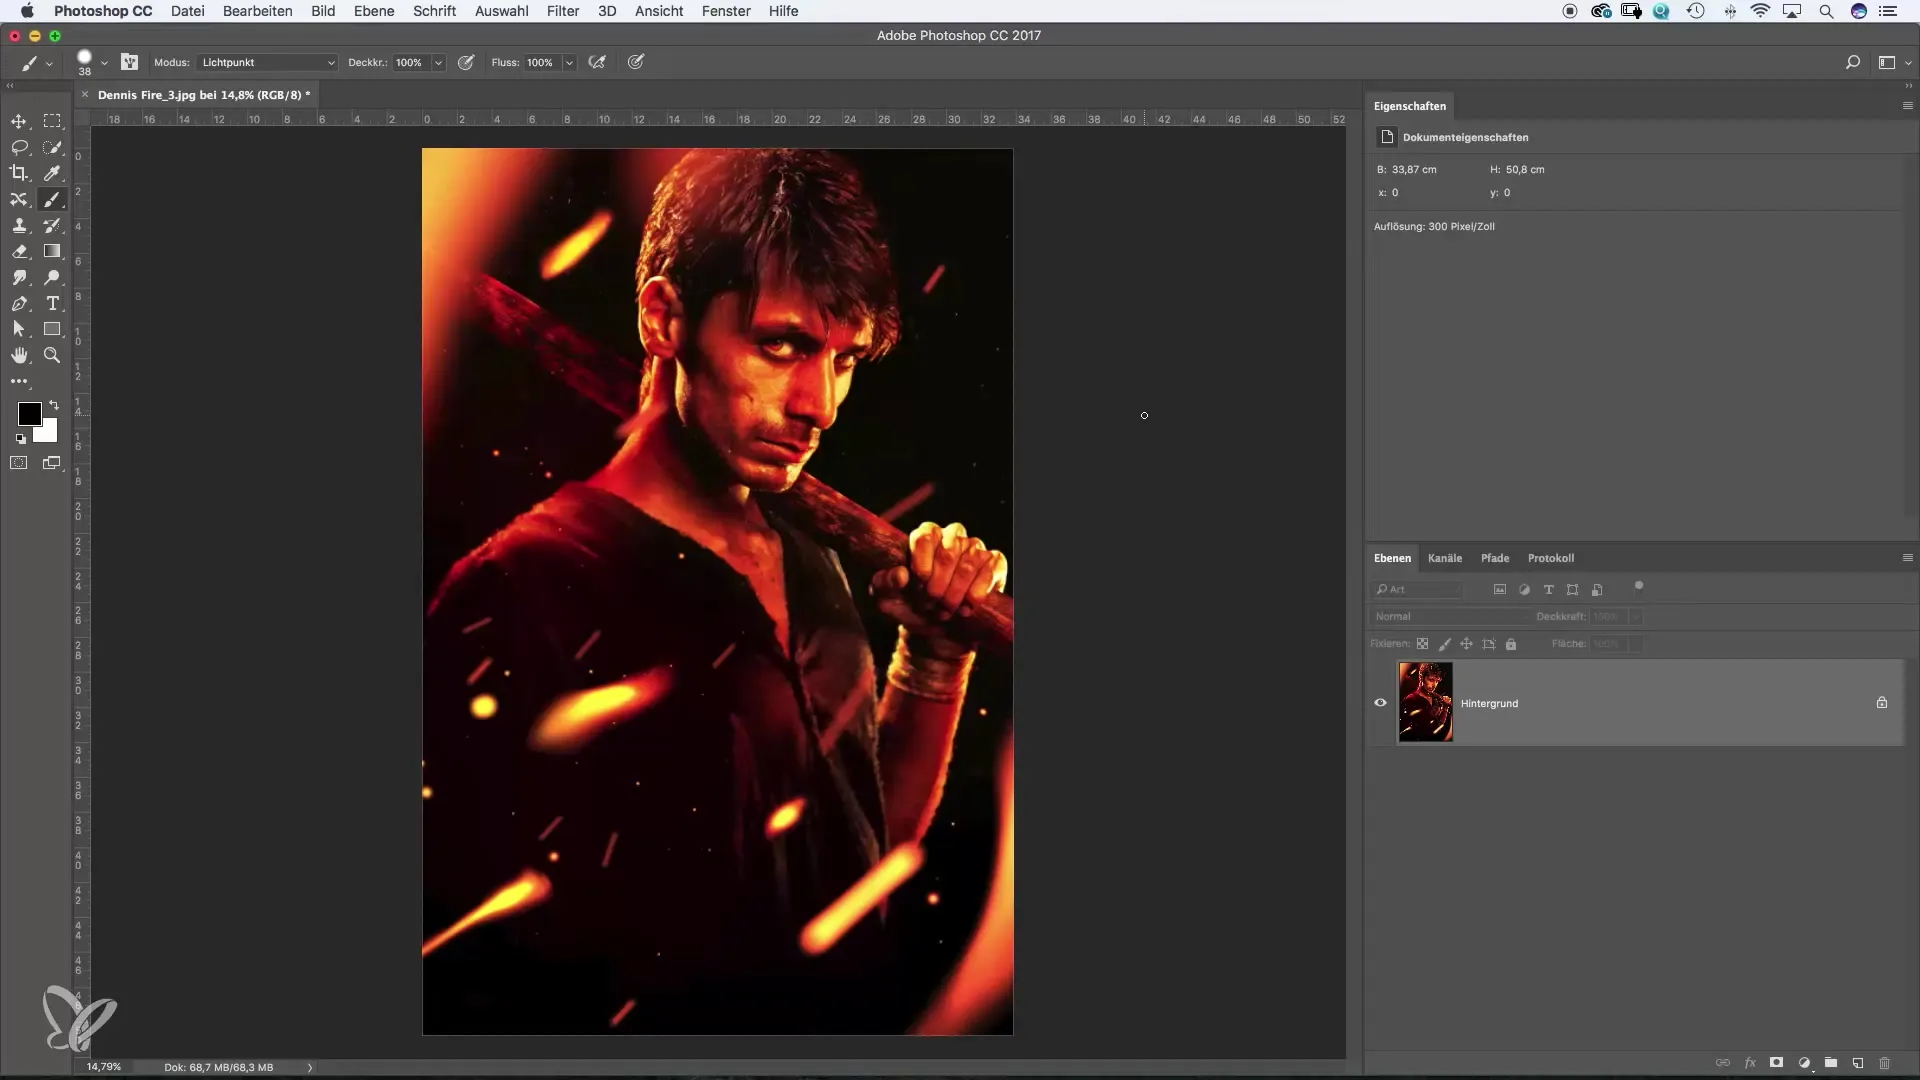Select the Path Selection tool
1920x1080 pixels.
pos(19,329)
